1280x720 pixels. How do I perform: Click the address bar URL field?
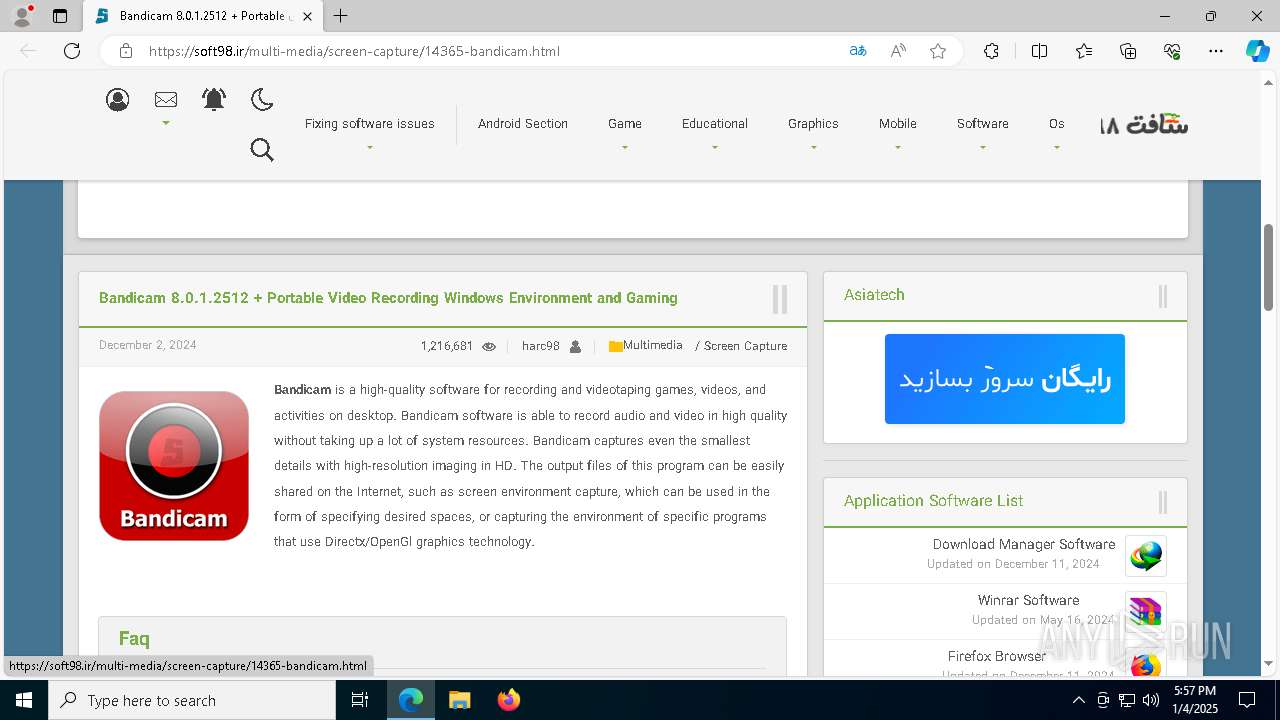click(490, 51)
